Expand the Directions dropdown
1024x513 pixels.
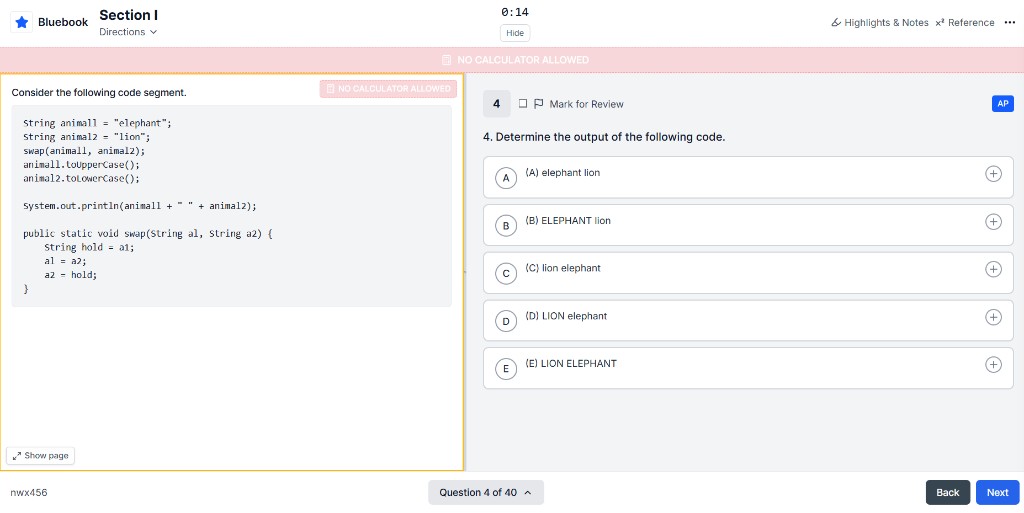click(x=128, y=32)
